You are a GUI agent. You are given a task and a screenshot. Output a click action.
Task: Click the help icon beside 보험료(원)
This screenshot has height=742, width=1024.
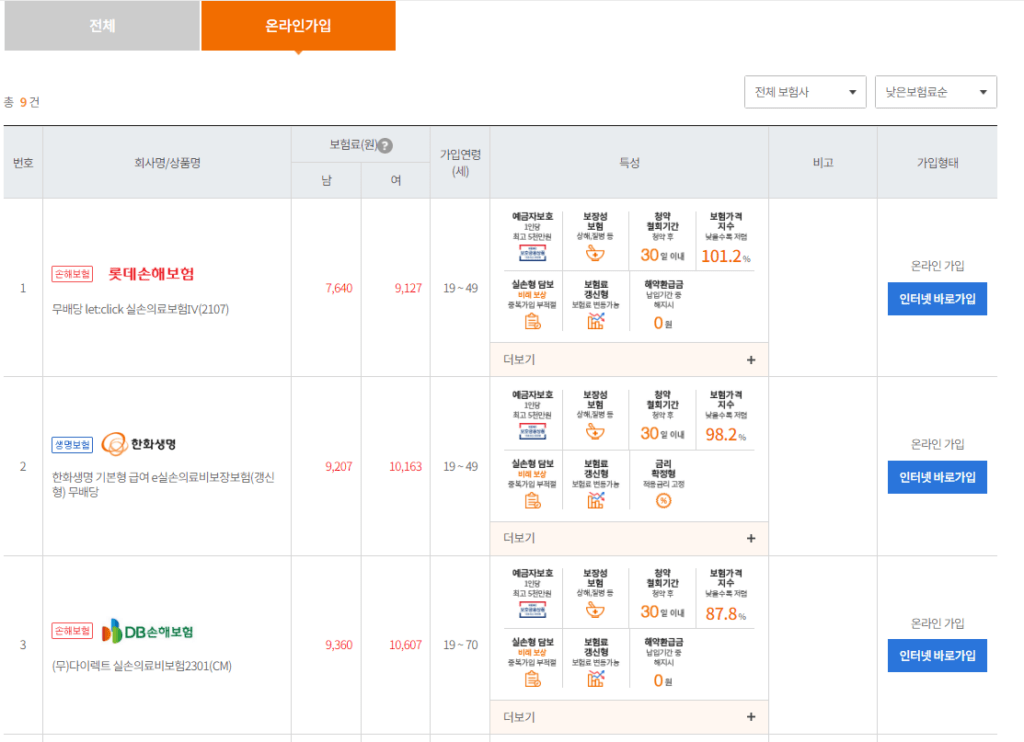[x=386, y=146]
